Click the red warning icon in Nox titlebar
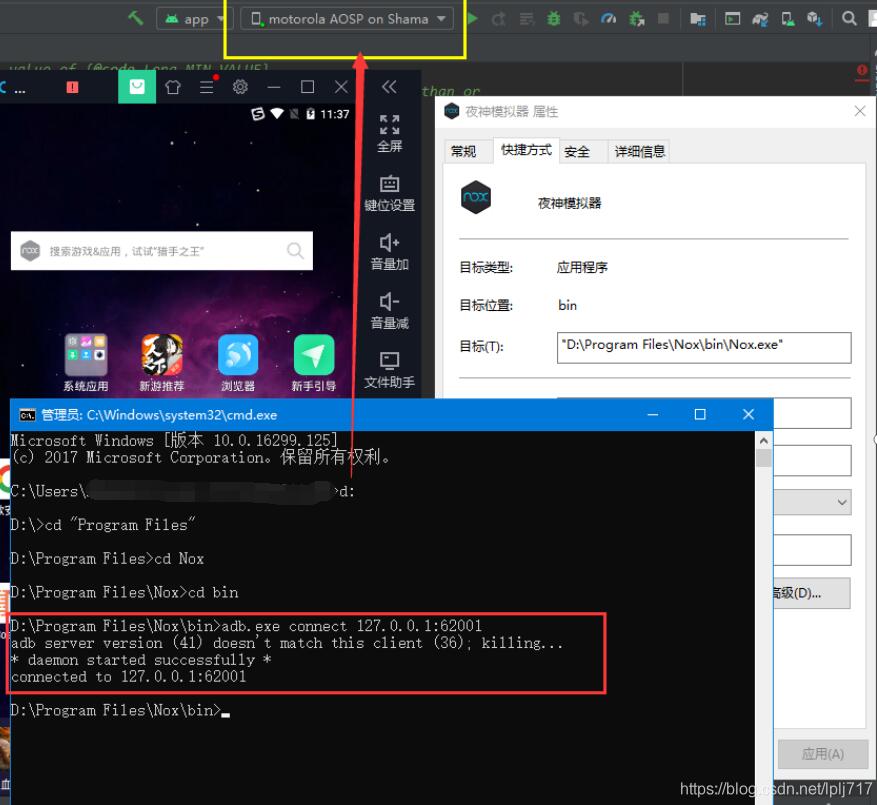Viewport: 877px width, 805px height. [x=72, y=87]
